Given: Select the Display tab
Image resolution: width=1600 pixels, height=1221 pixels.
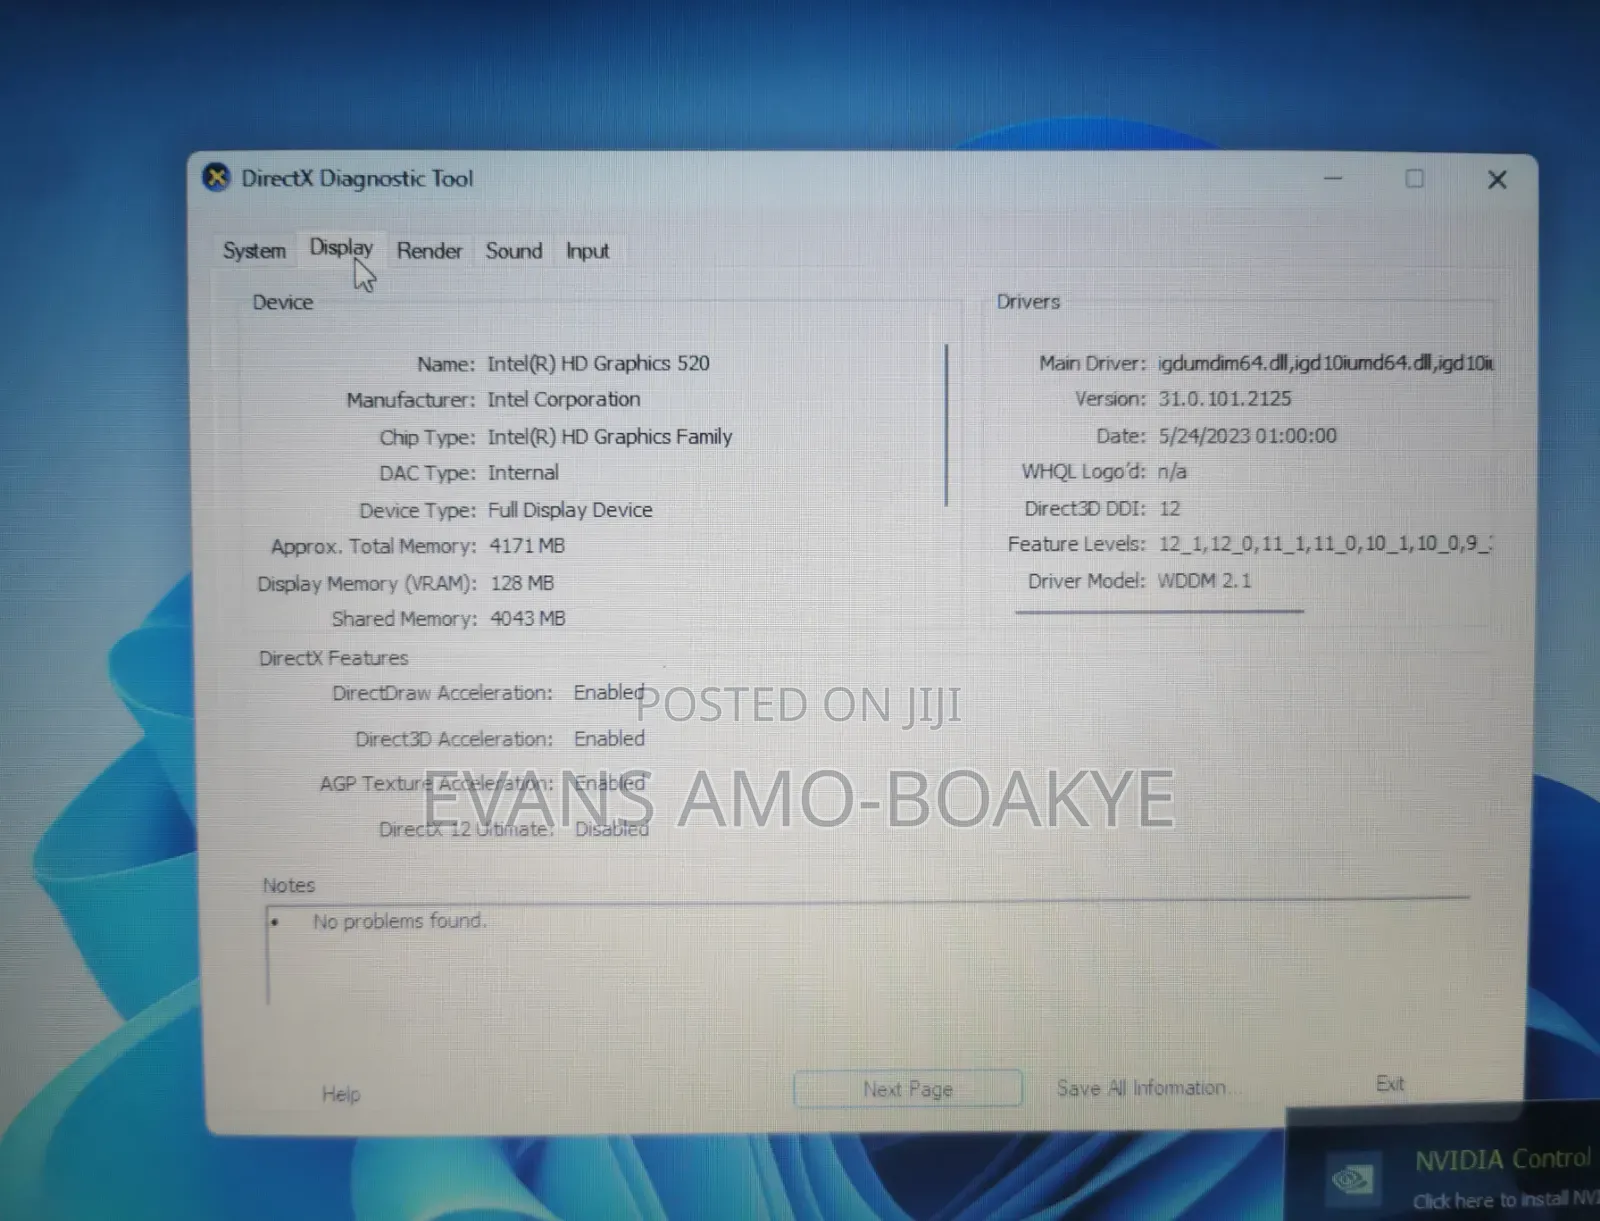Looking at the screenshot, I should pyautogui.click(x=341, y=247).
